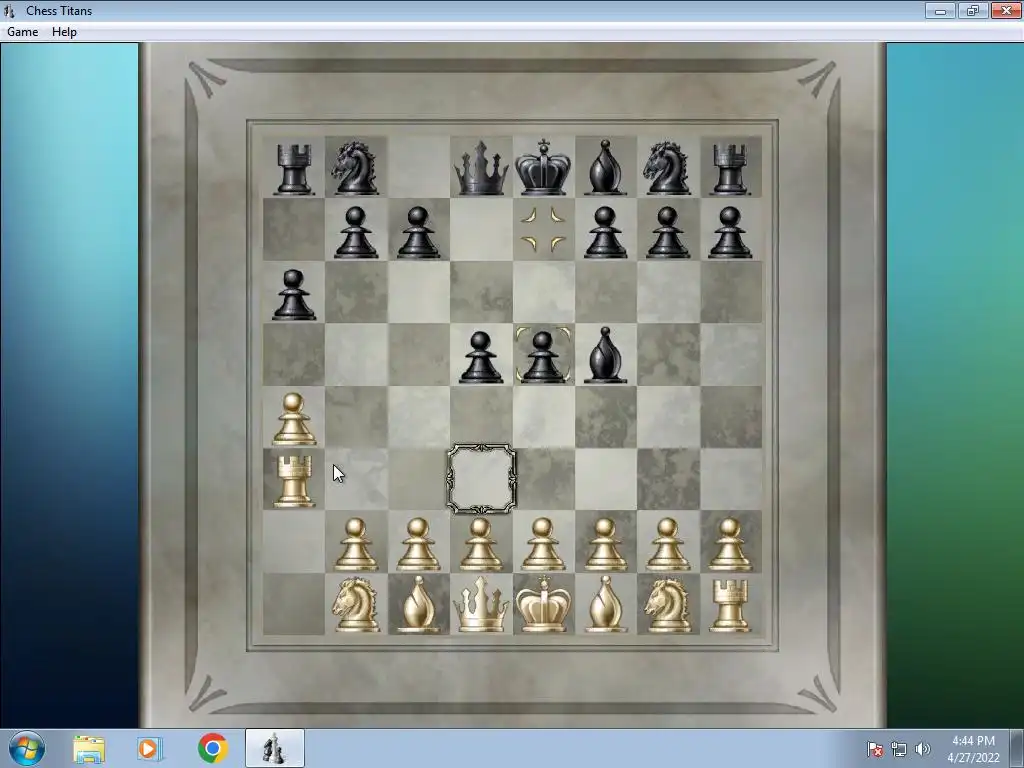
Task: Open Google Chrome from the taskbar
Action: pos(212,748)
